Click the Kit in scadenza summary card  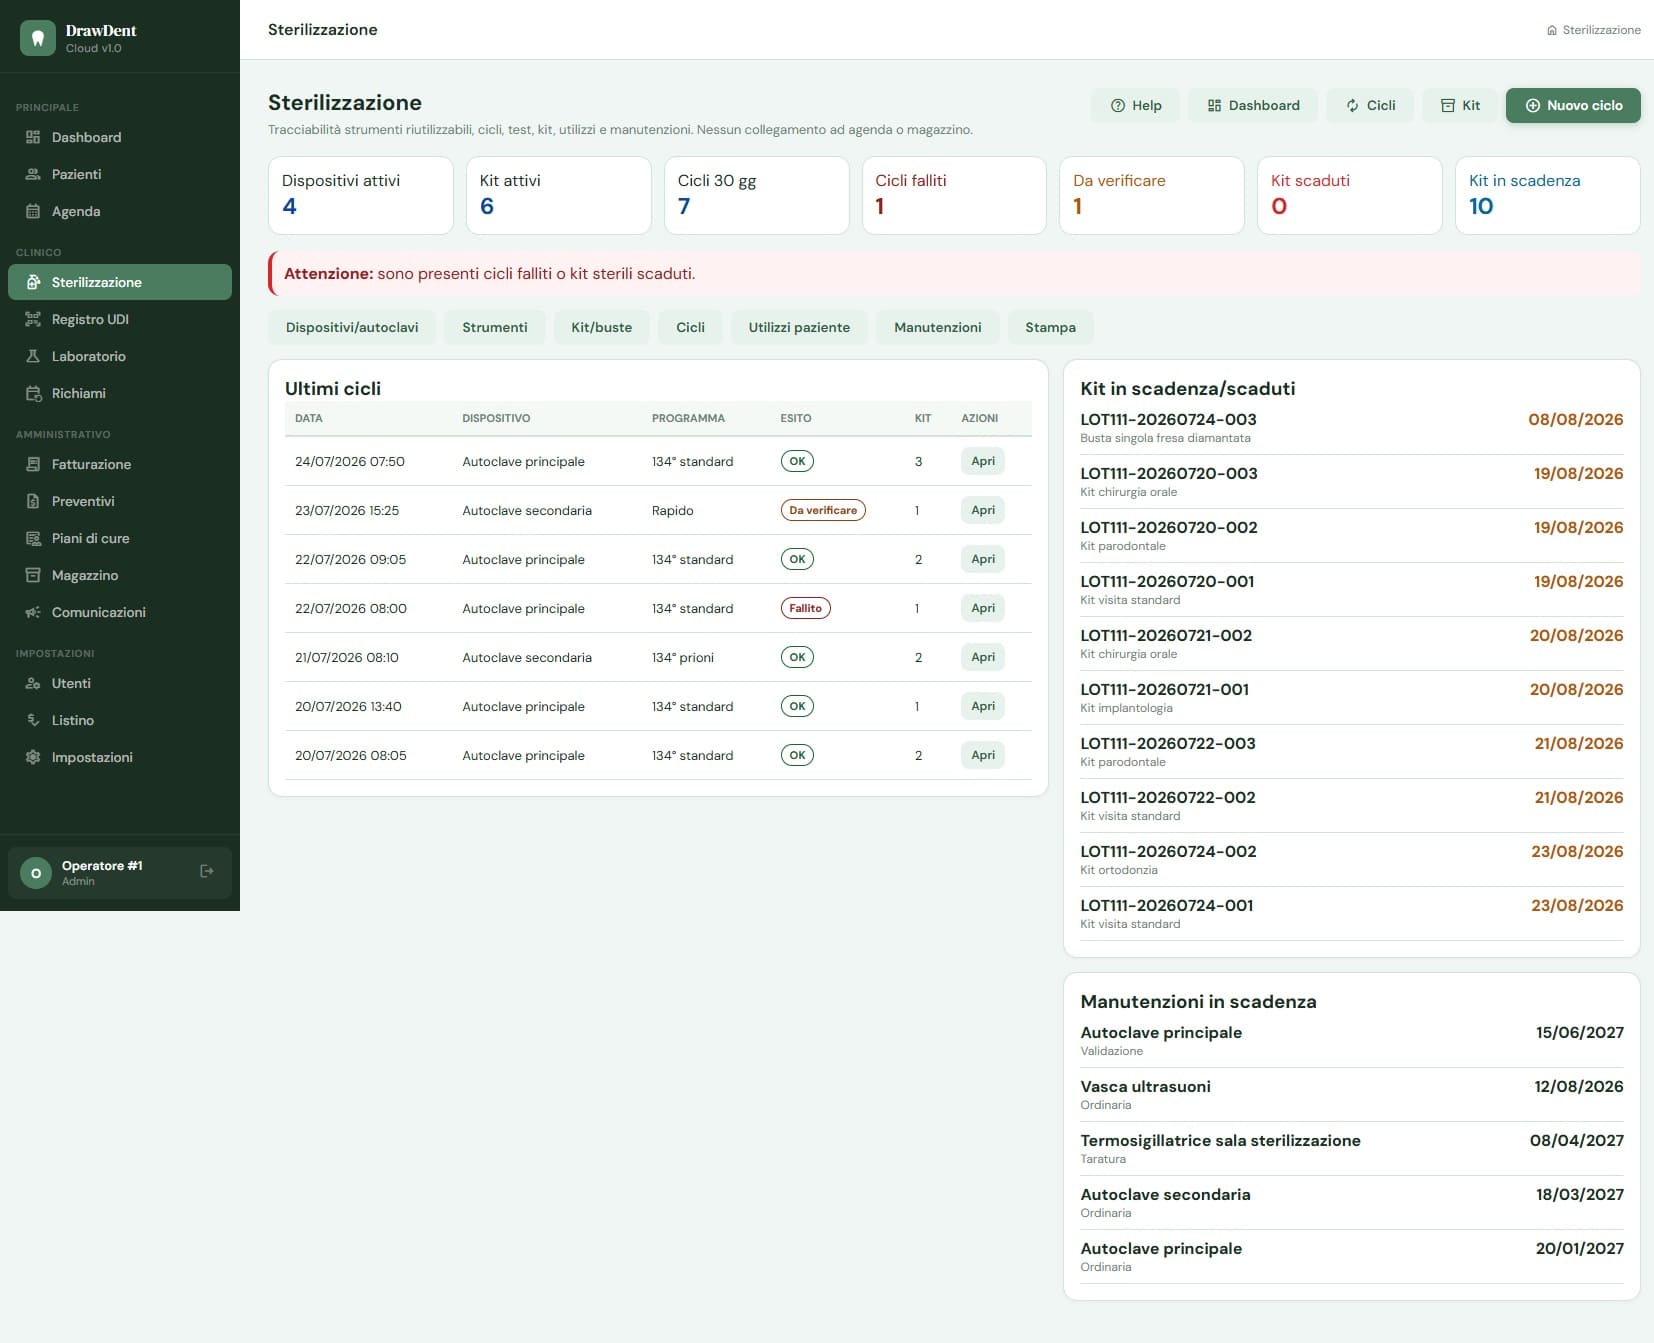tap(1547, 195)
